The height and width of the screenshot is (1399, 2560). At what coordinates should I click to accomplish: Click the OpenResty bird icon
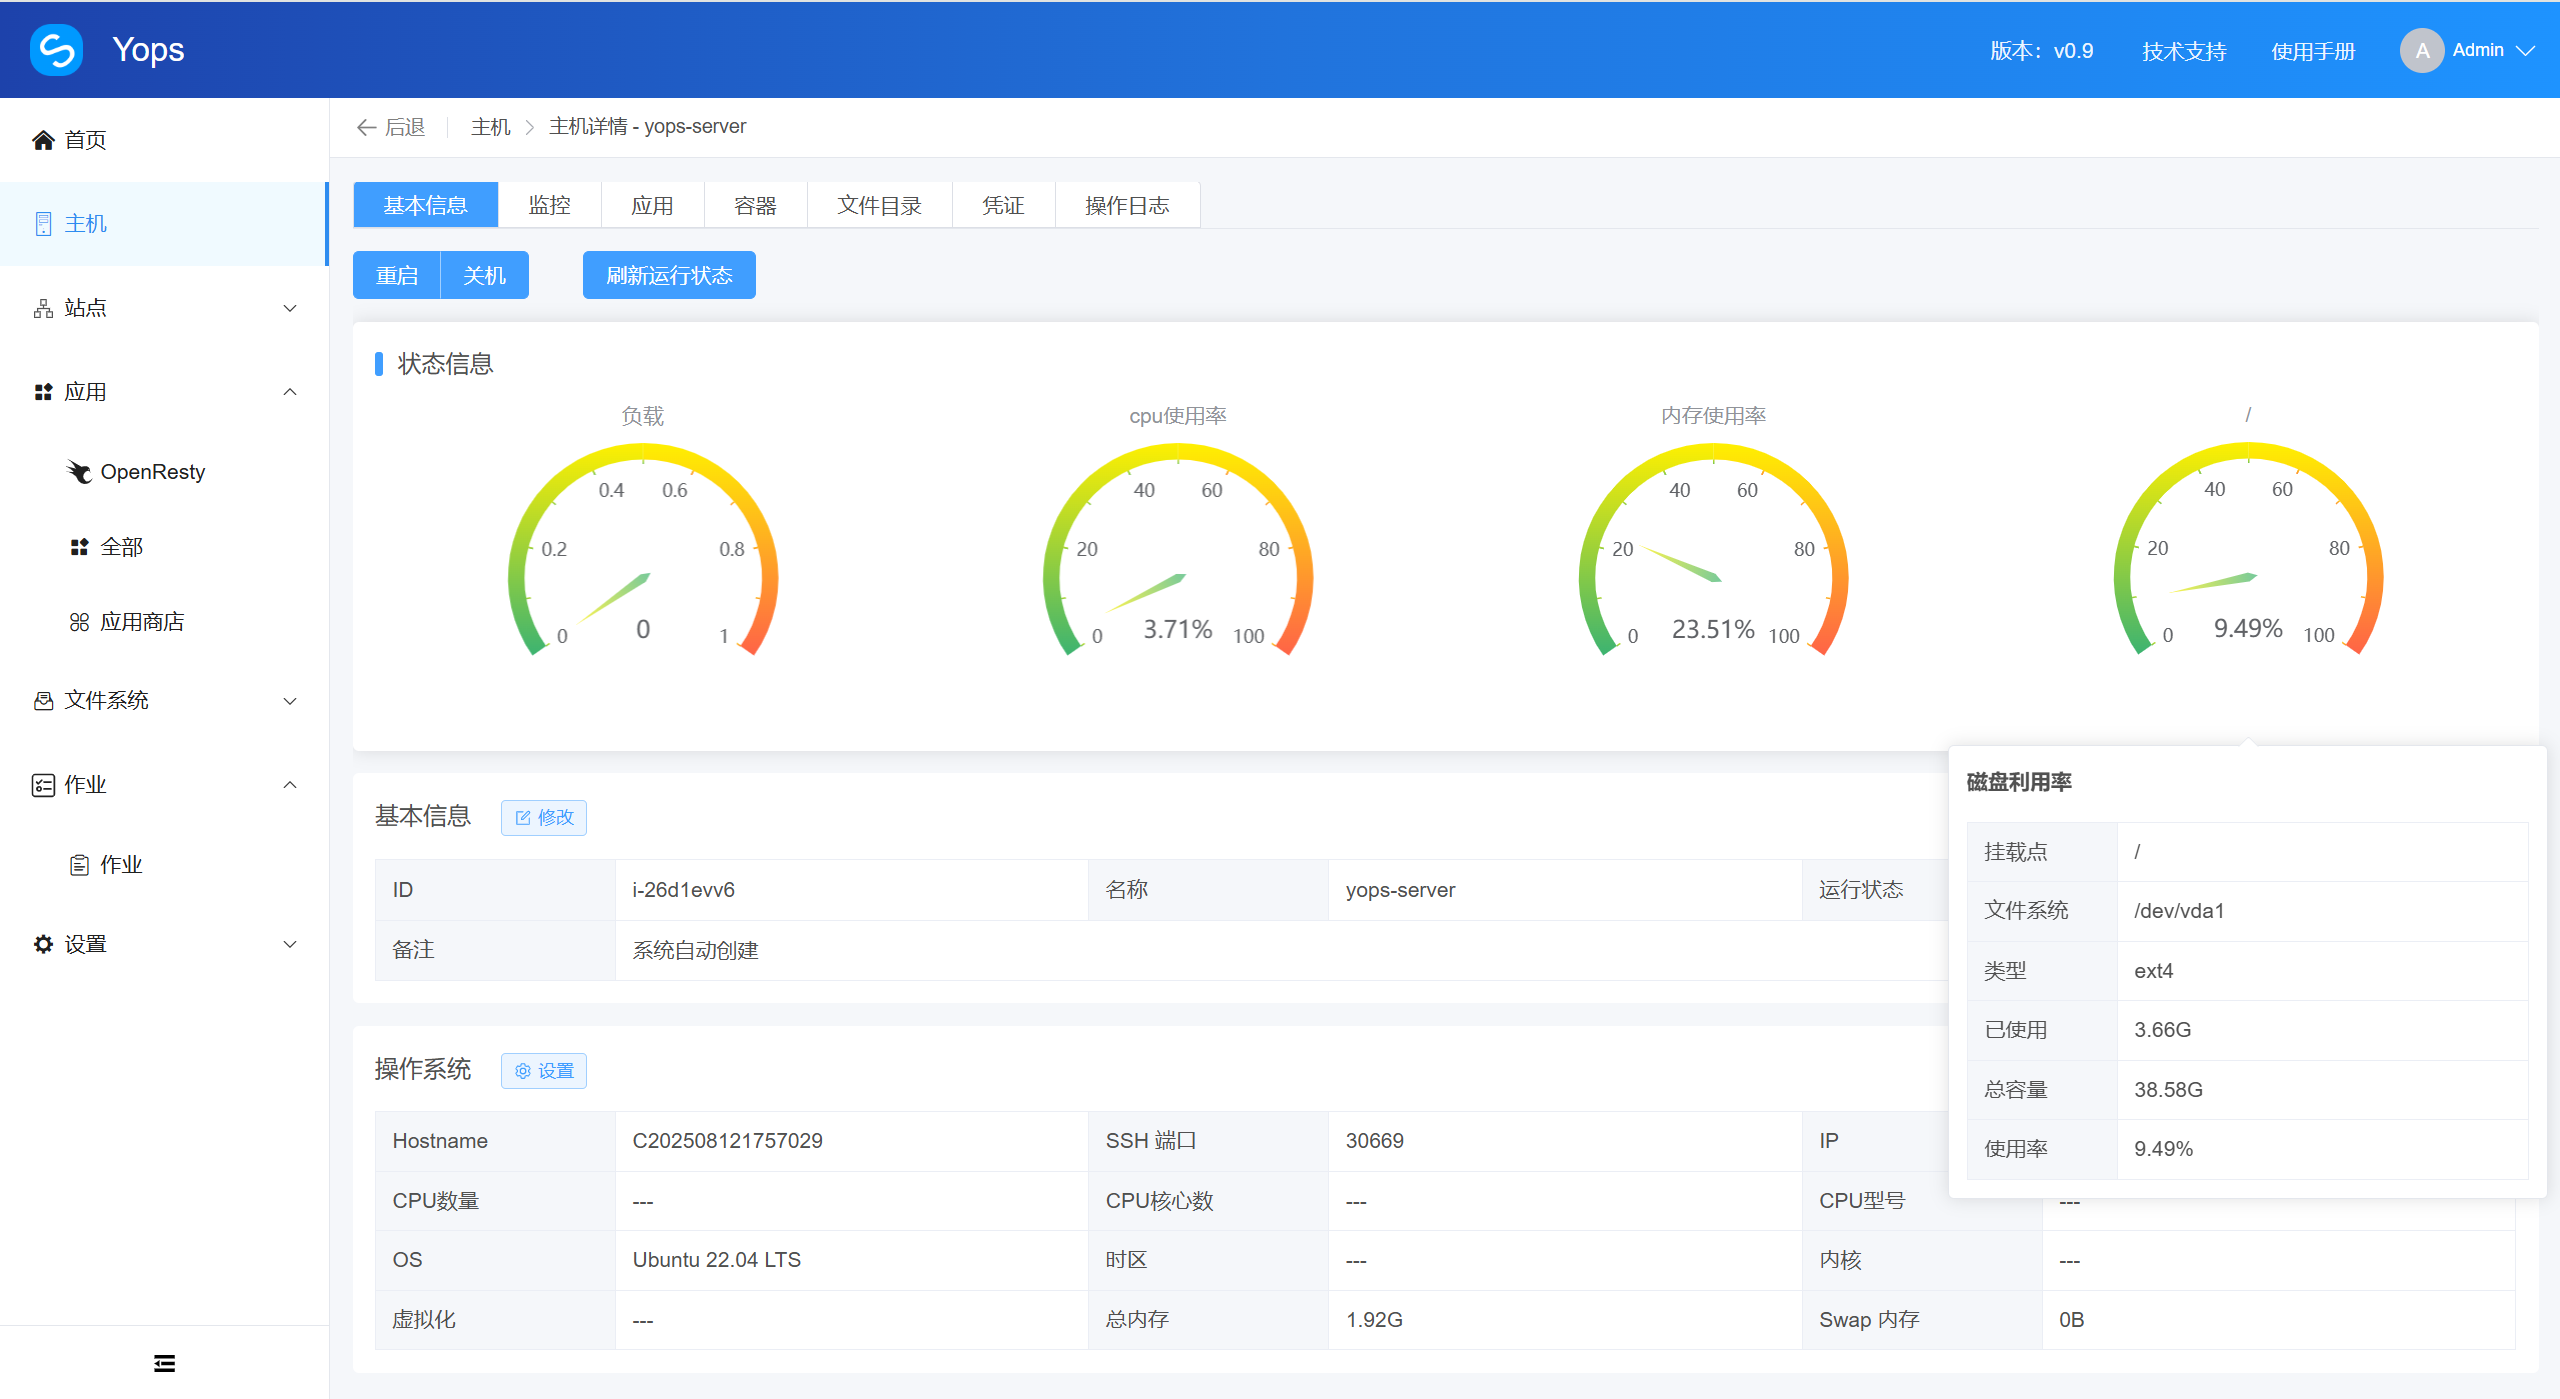79,472
